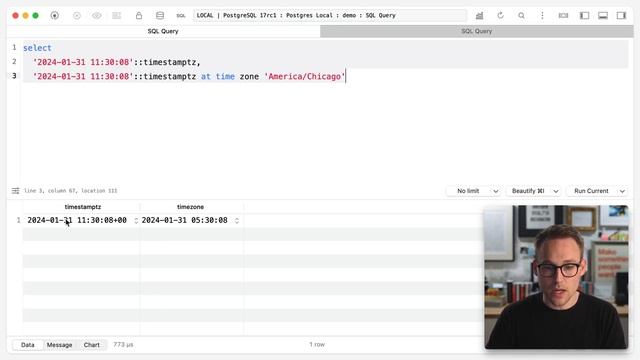Click stepper arrows in timestamptz cell
The height and width of the screenshot is (360, 640).
point(136,221)
